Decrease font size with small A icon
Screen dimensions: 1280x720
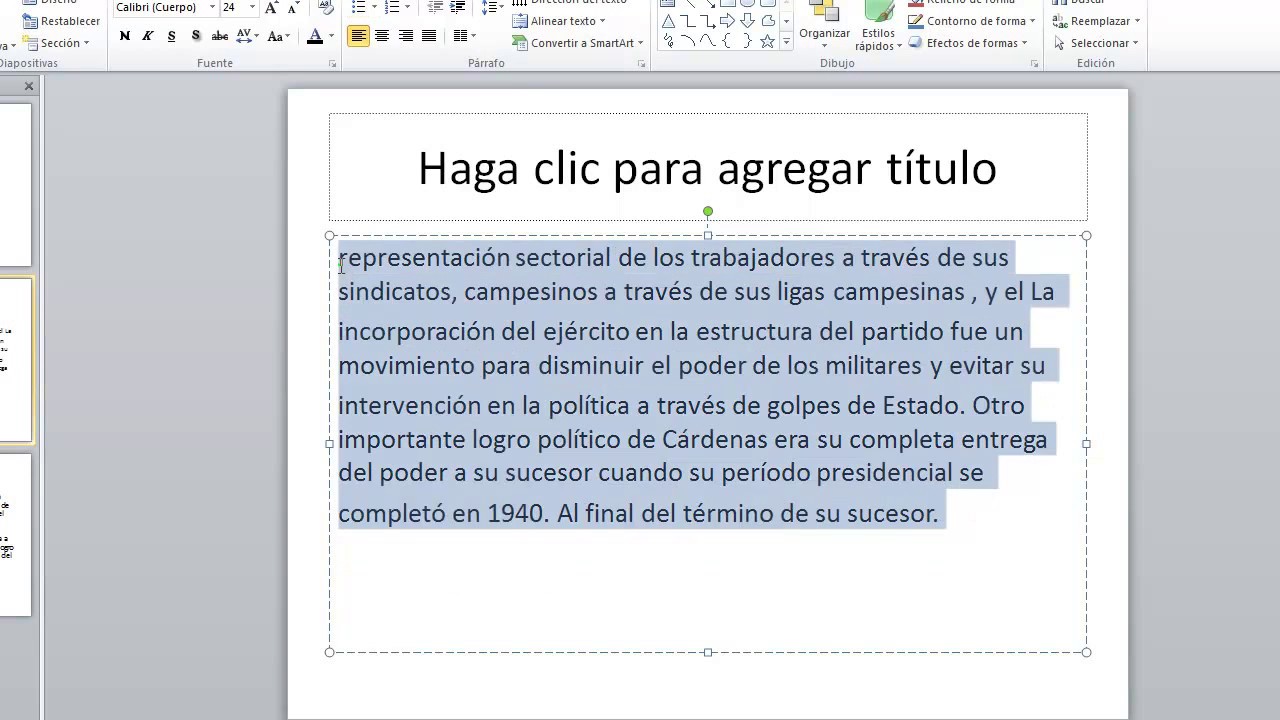[293, 7]
